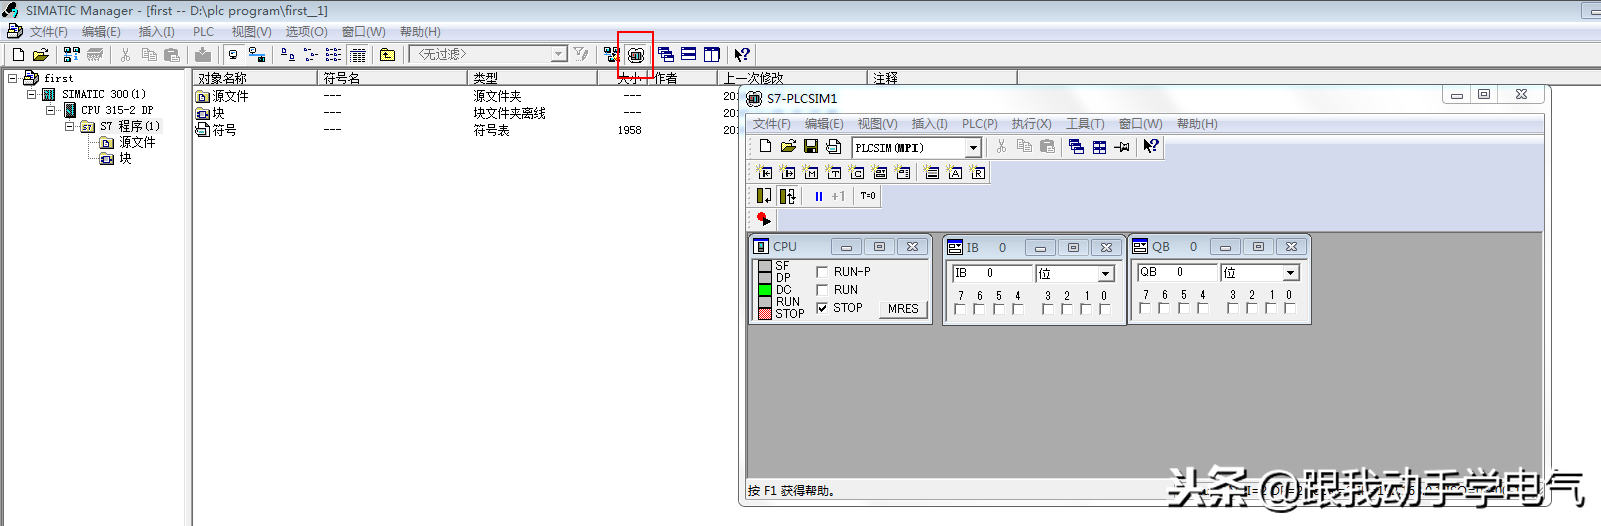Collapse the SIMATIC 300(1) tree node
The image size is (1601, 526).
tap(31, 94)
